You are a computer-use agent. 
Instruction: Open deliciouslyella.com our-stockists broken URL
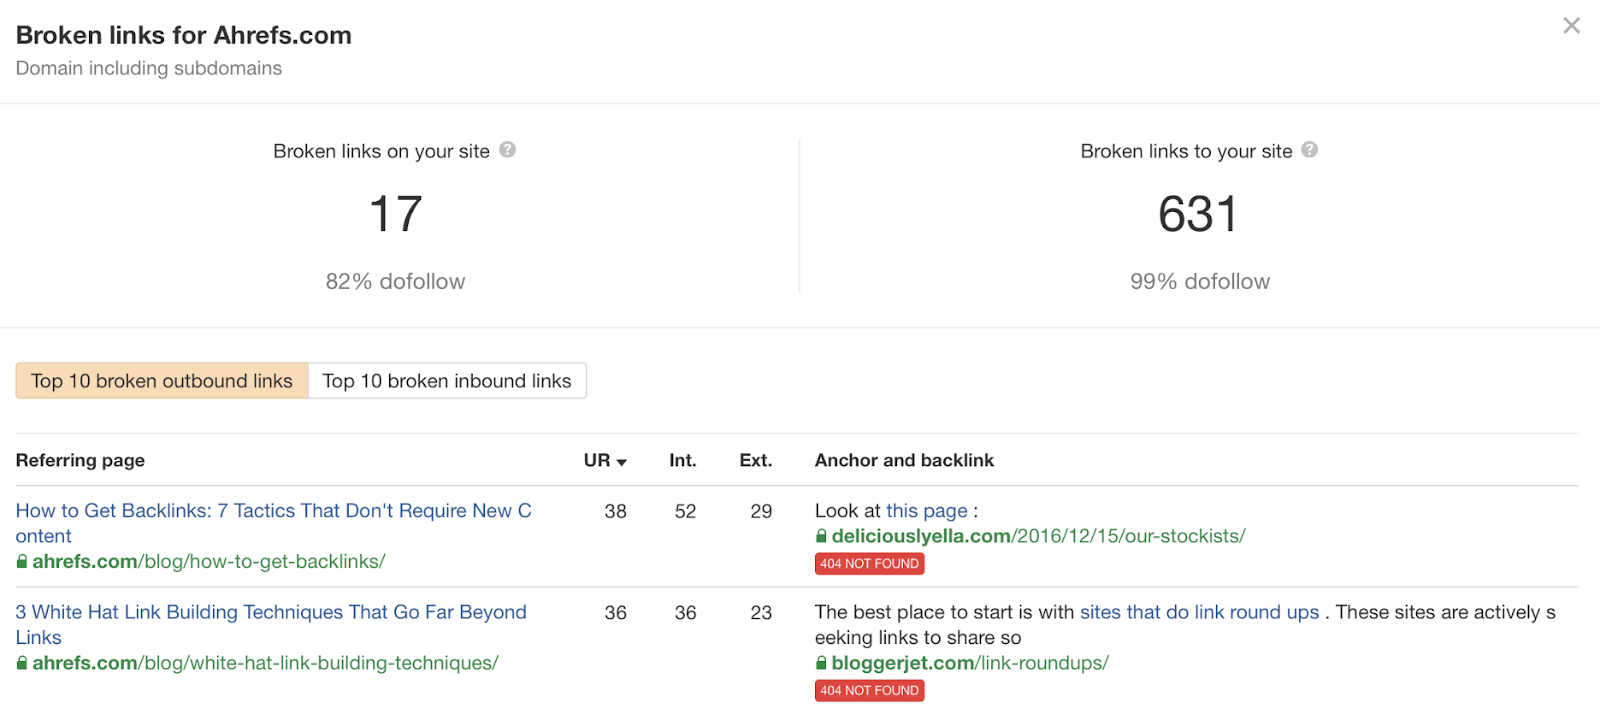pos(1038,537)
